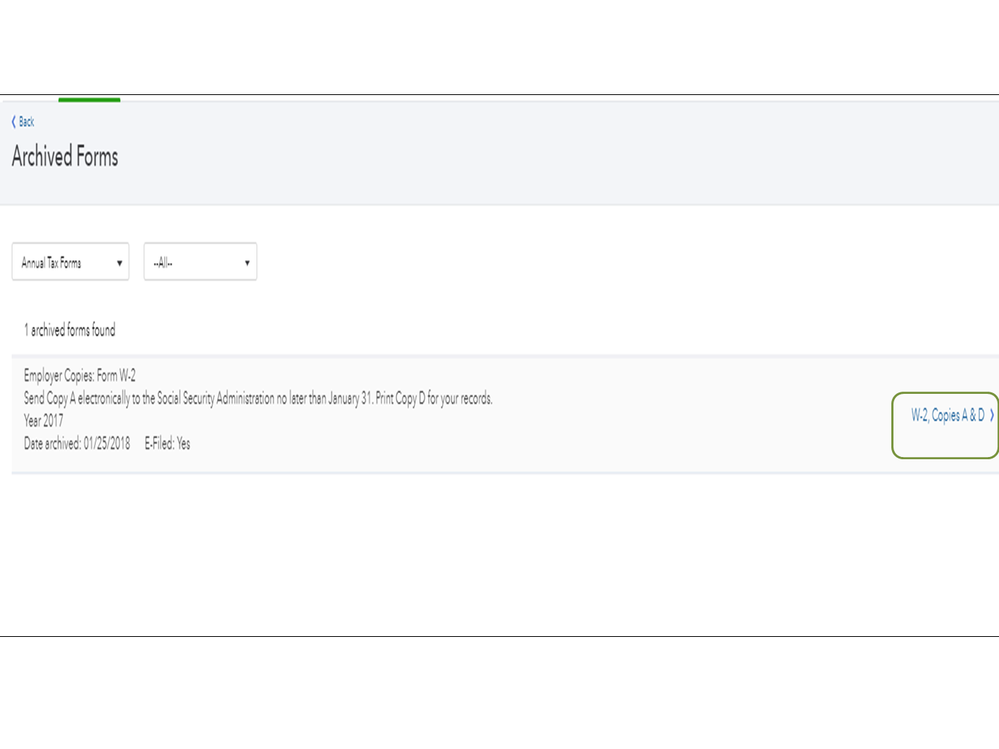
Task: Open the --All-- filter dropdown
Action: tap(200, 263)
